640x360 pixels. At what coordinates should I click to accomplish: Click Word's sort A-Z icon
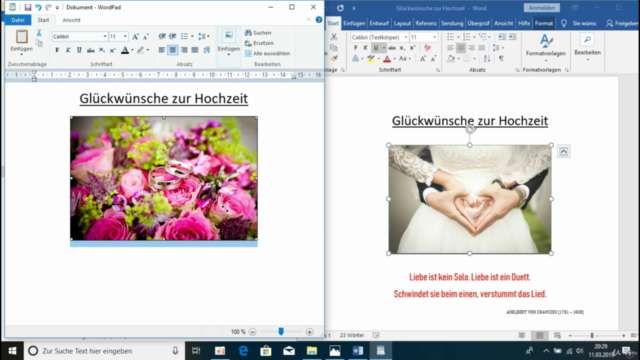[x=487, y=59]
